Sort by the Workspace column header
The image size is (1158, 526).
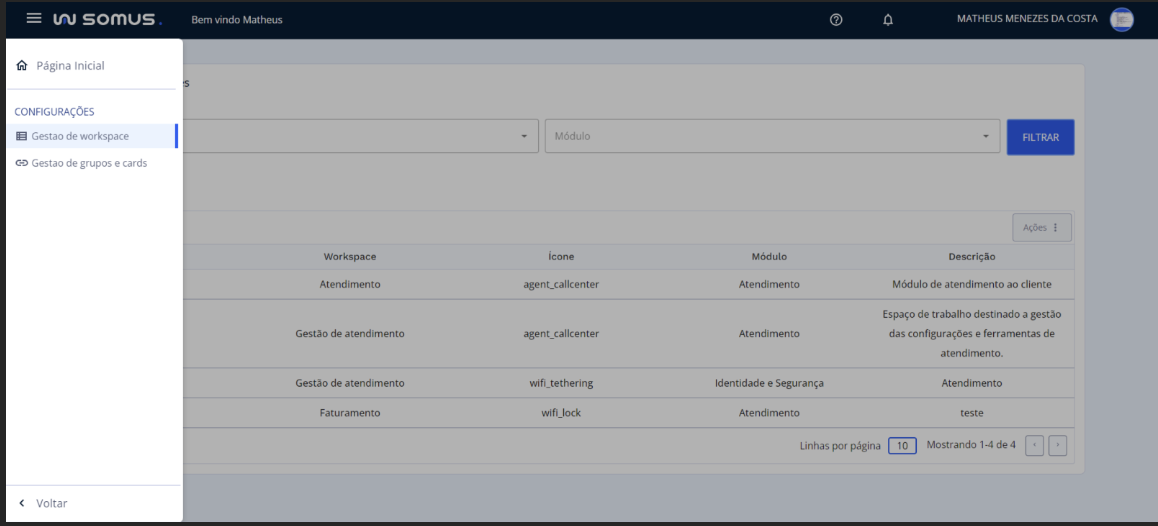tap(350, 256)
